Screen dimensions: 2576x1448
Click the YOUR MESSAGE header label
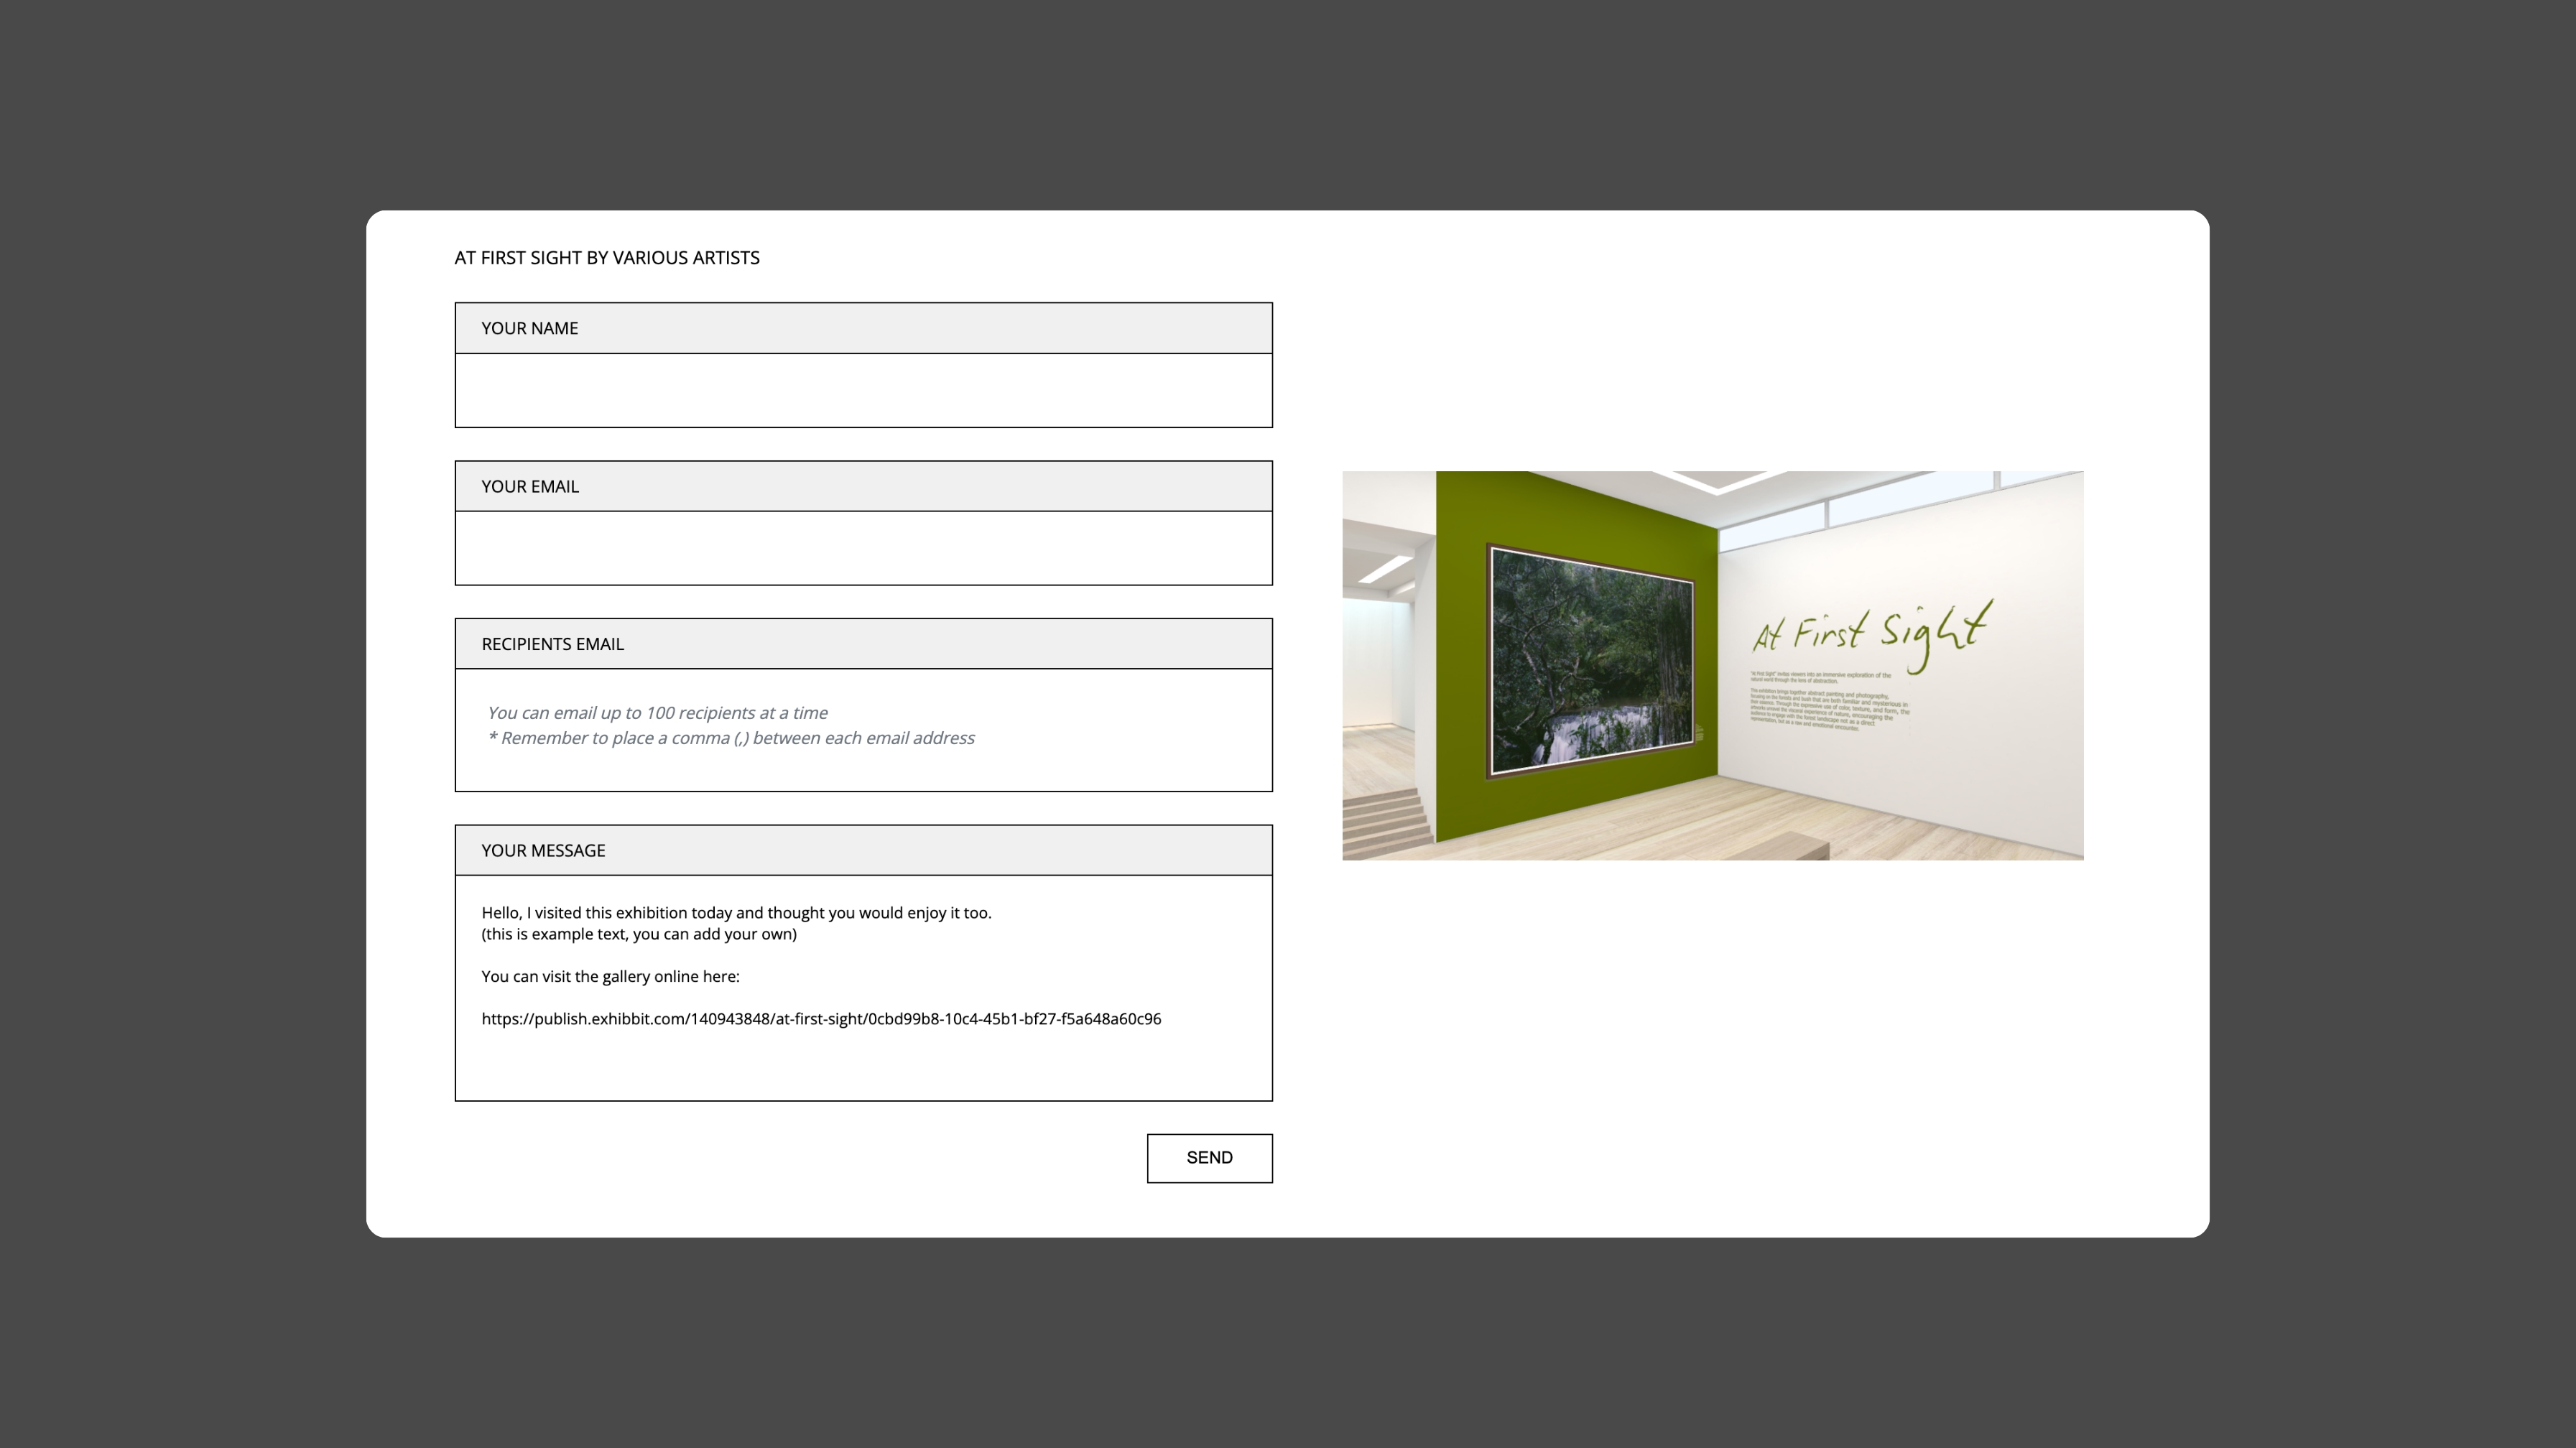point(543,850)
